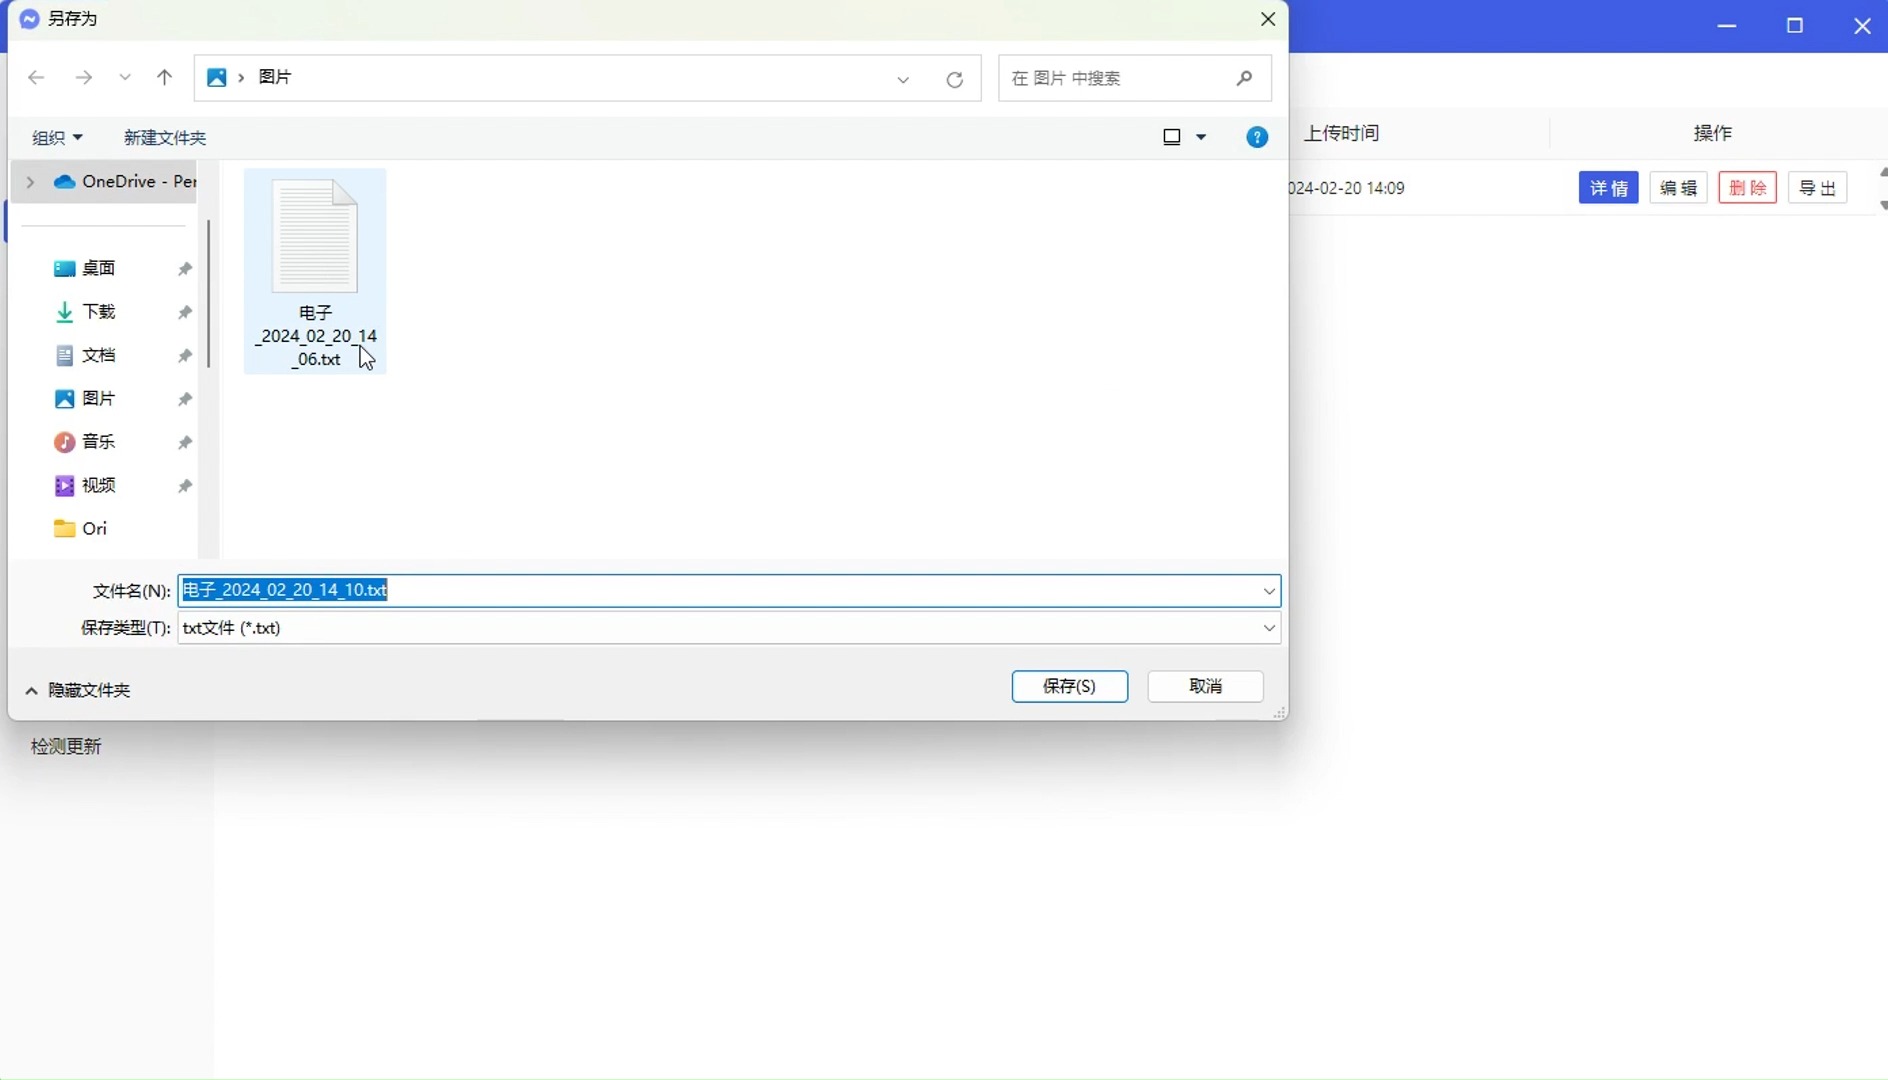The height and width of the screenshot is (1080, 1888).
Task: Click 编辑 button in main window
Action: click(1678, 188)
